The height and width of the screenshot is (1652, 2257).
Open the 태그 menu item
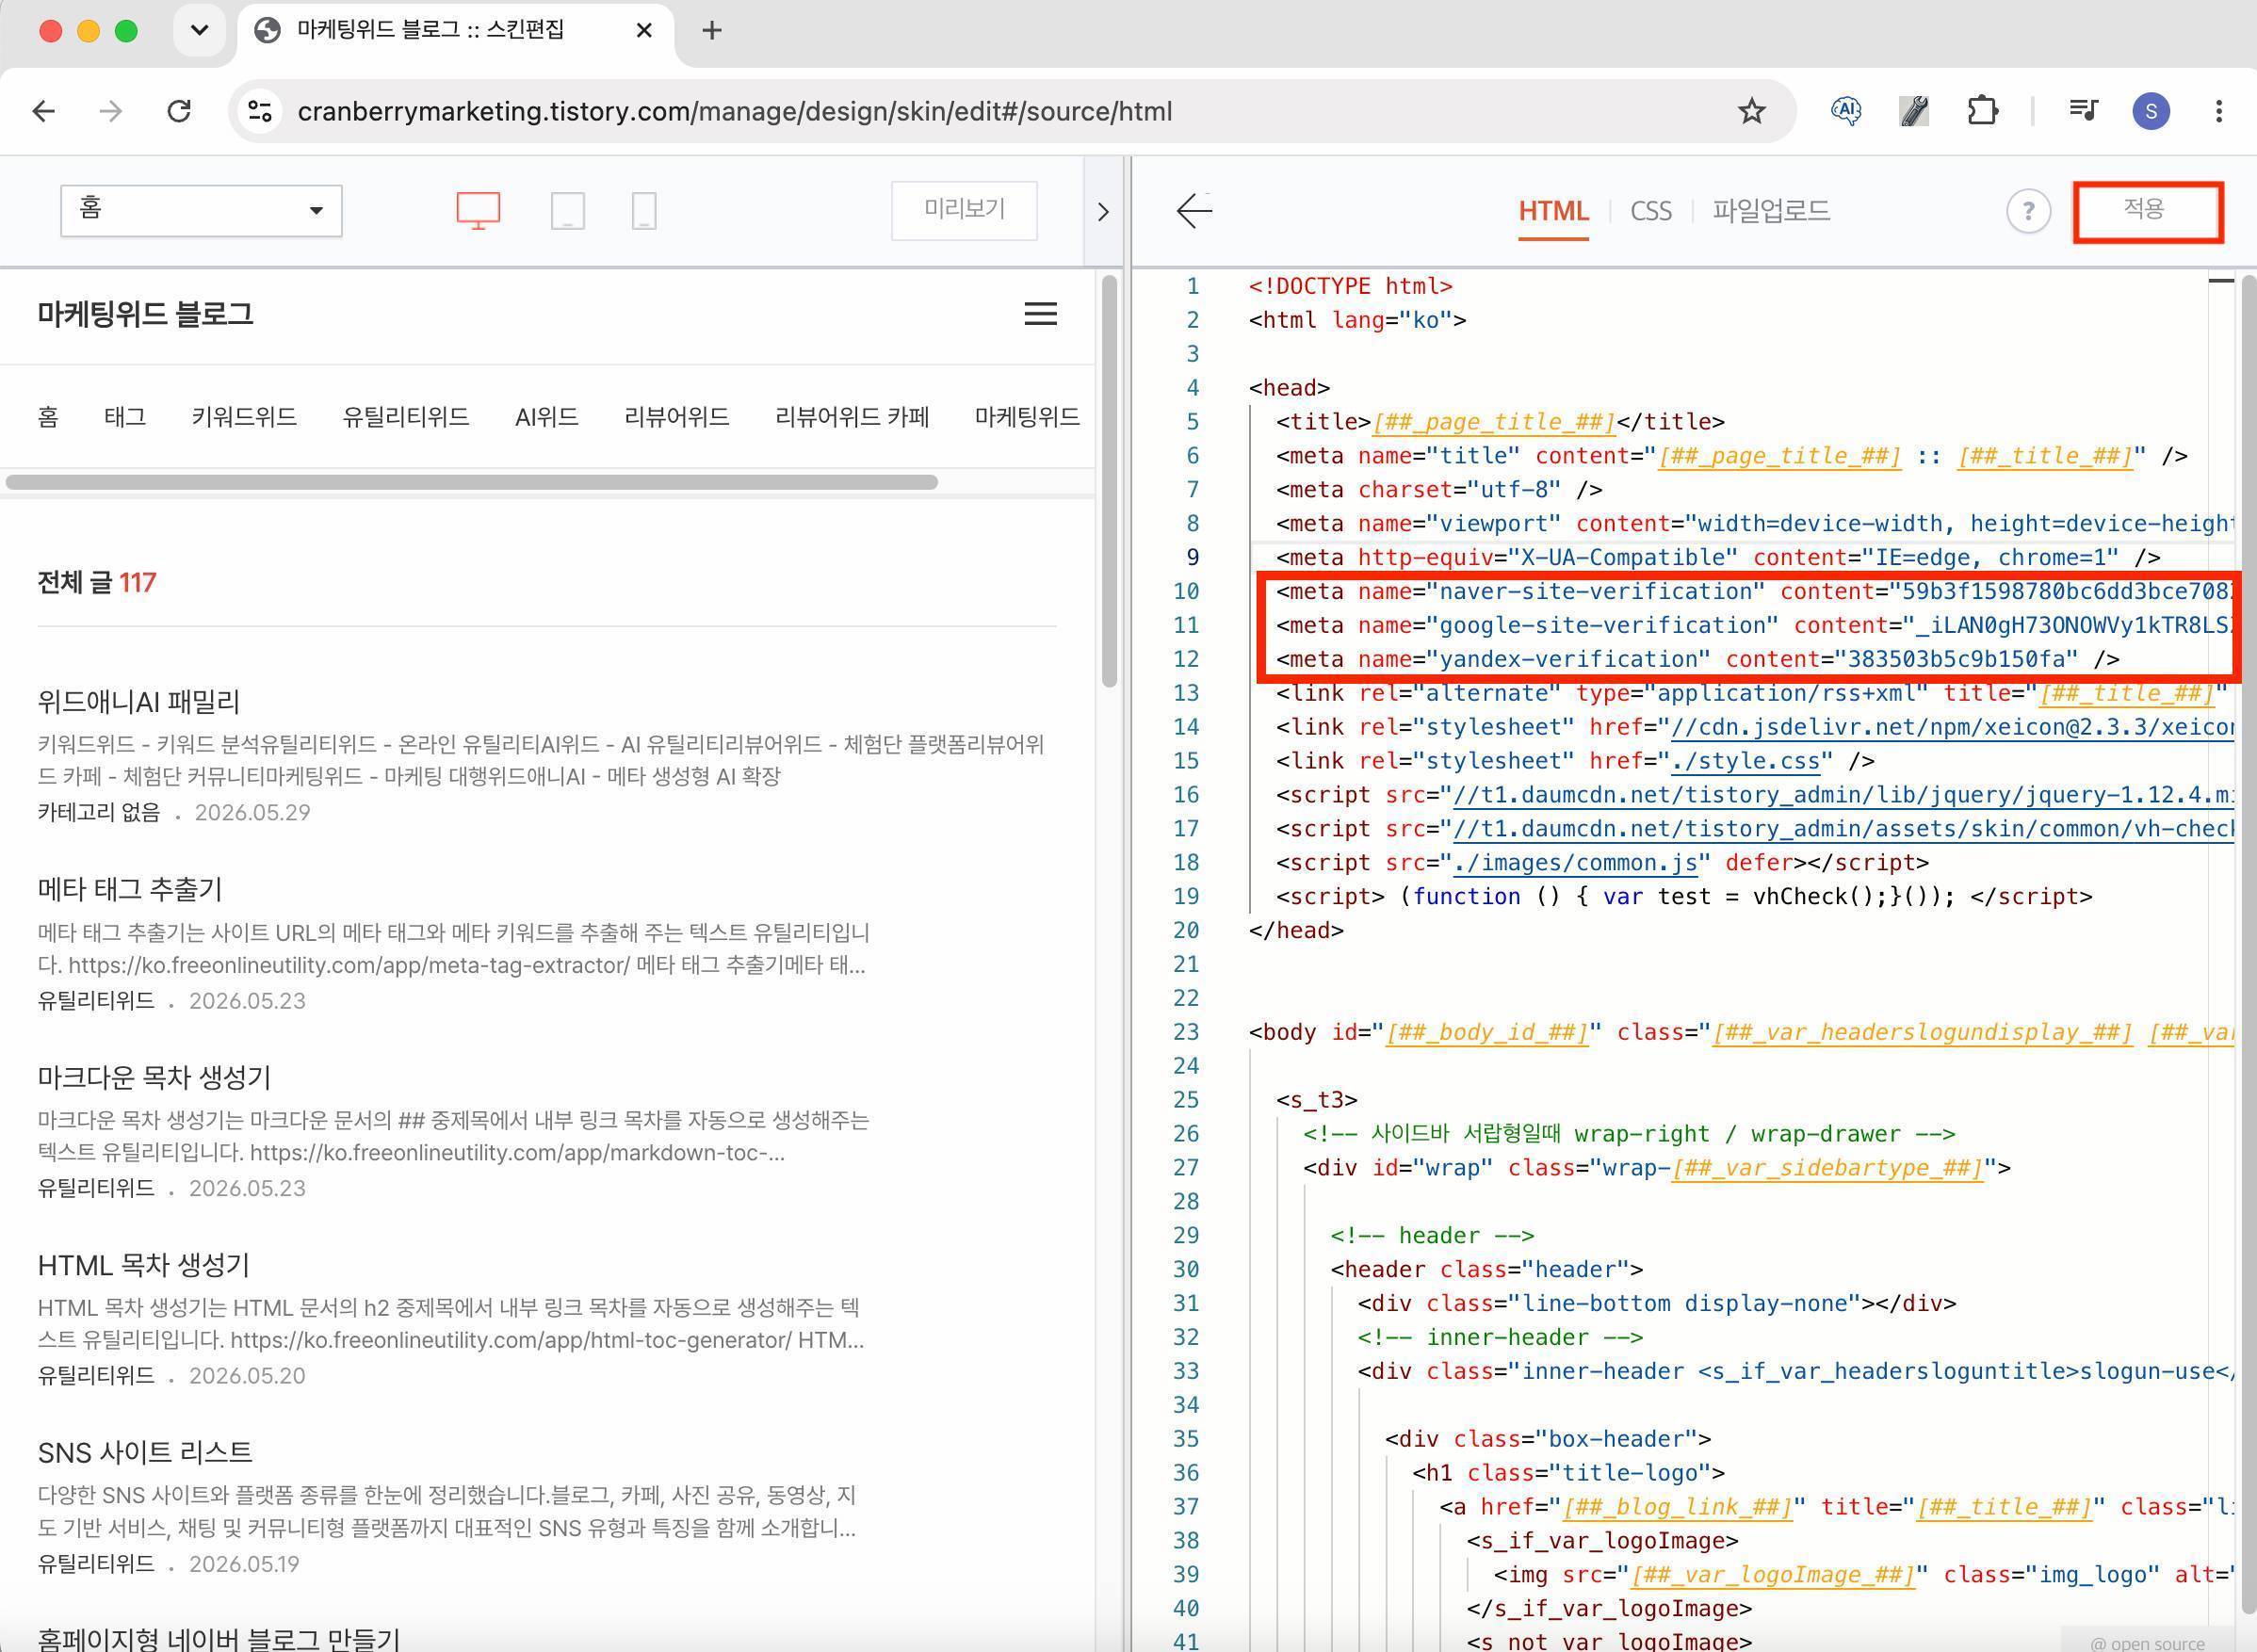(x=125, y=416)
